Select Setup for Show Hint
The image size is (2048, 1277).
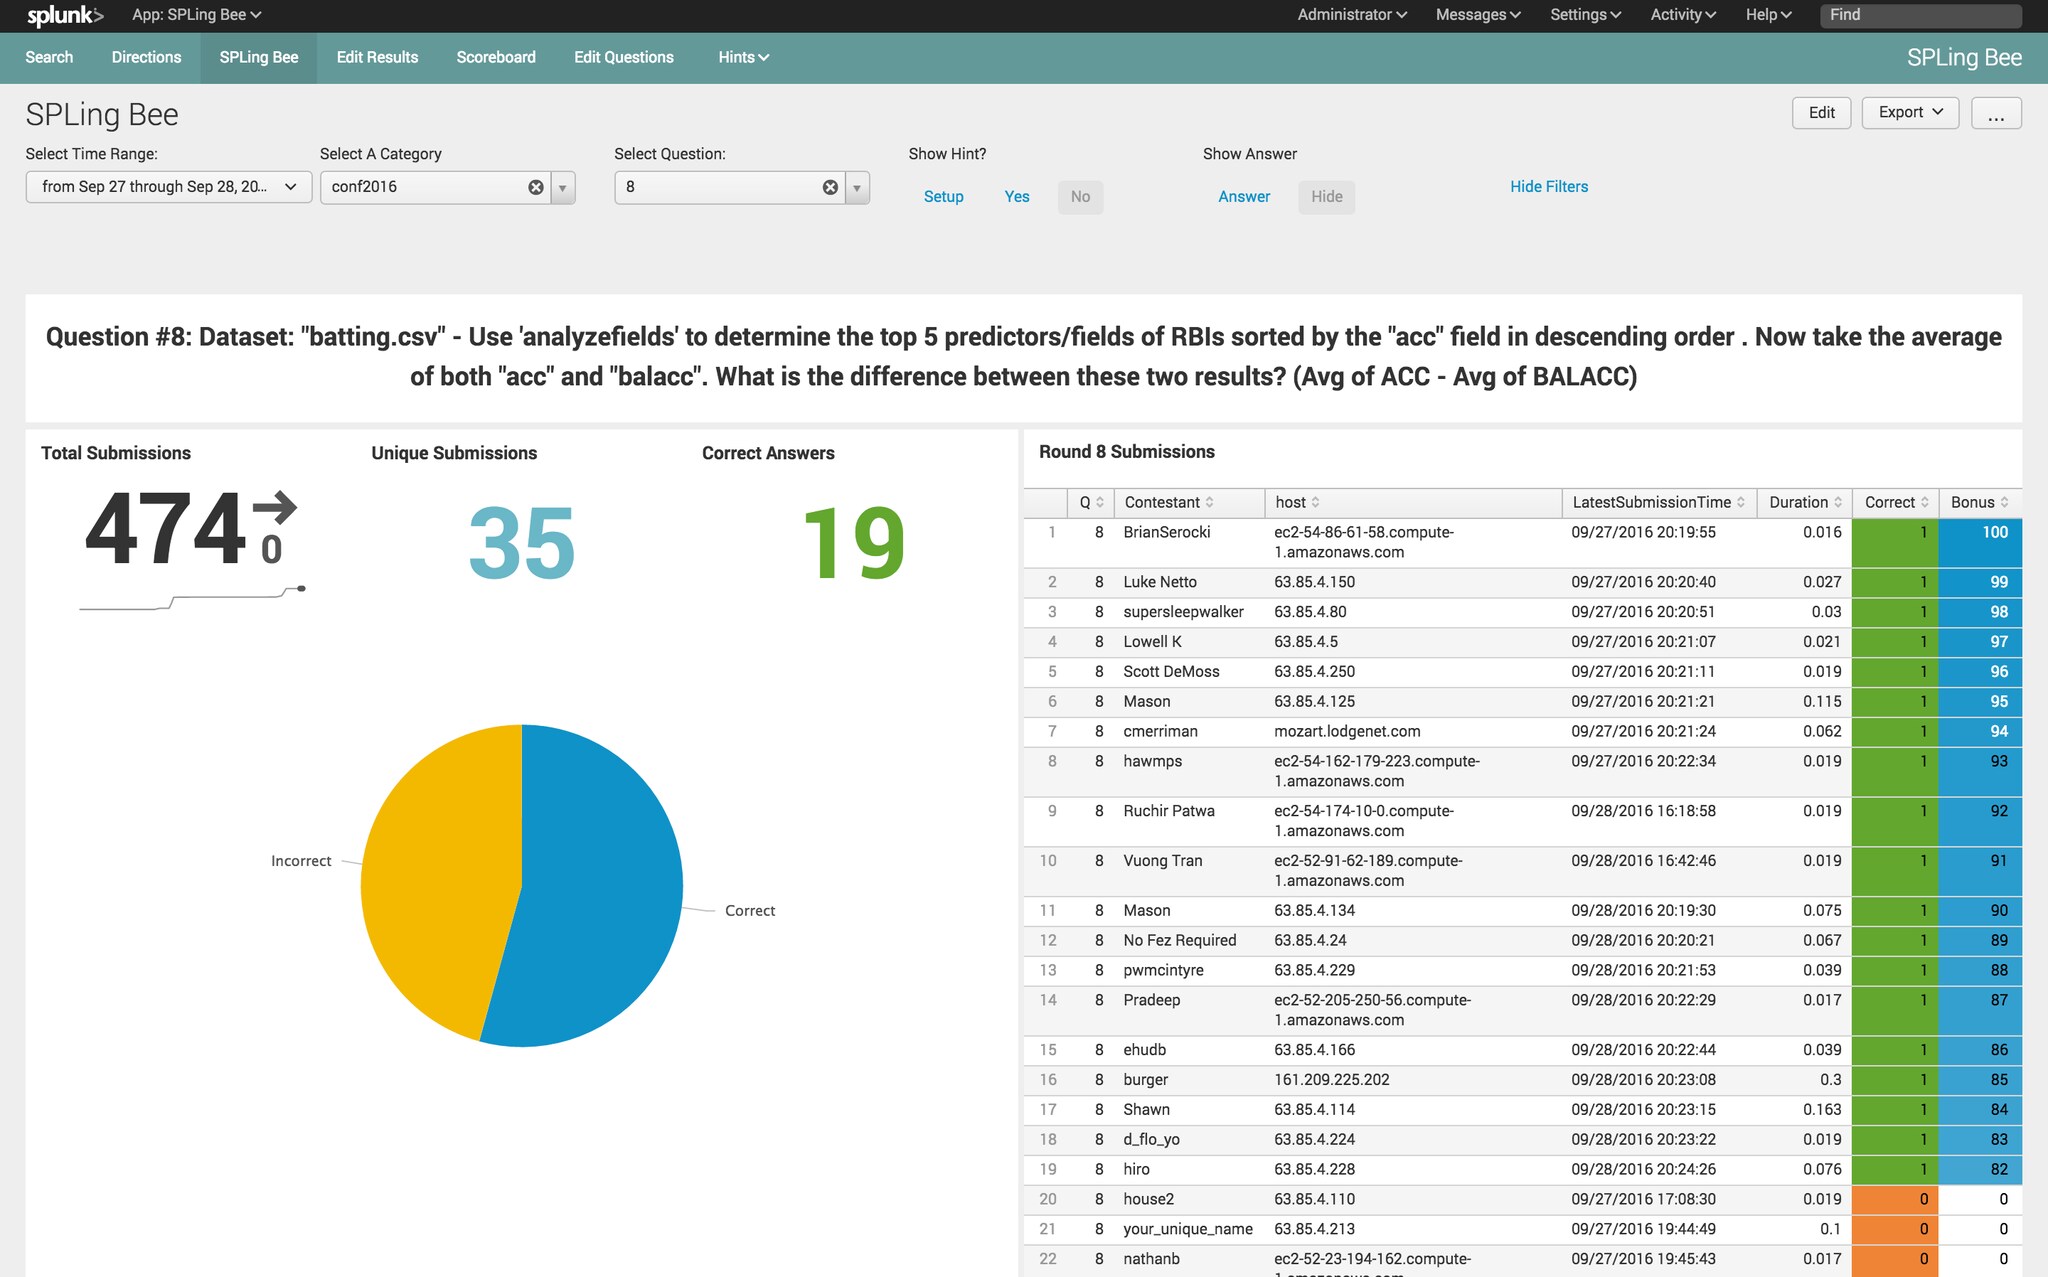[x=943, y=197]
